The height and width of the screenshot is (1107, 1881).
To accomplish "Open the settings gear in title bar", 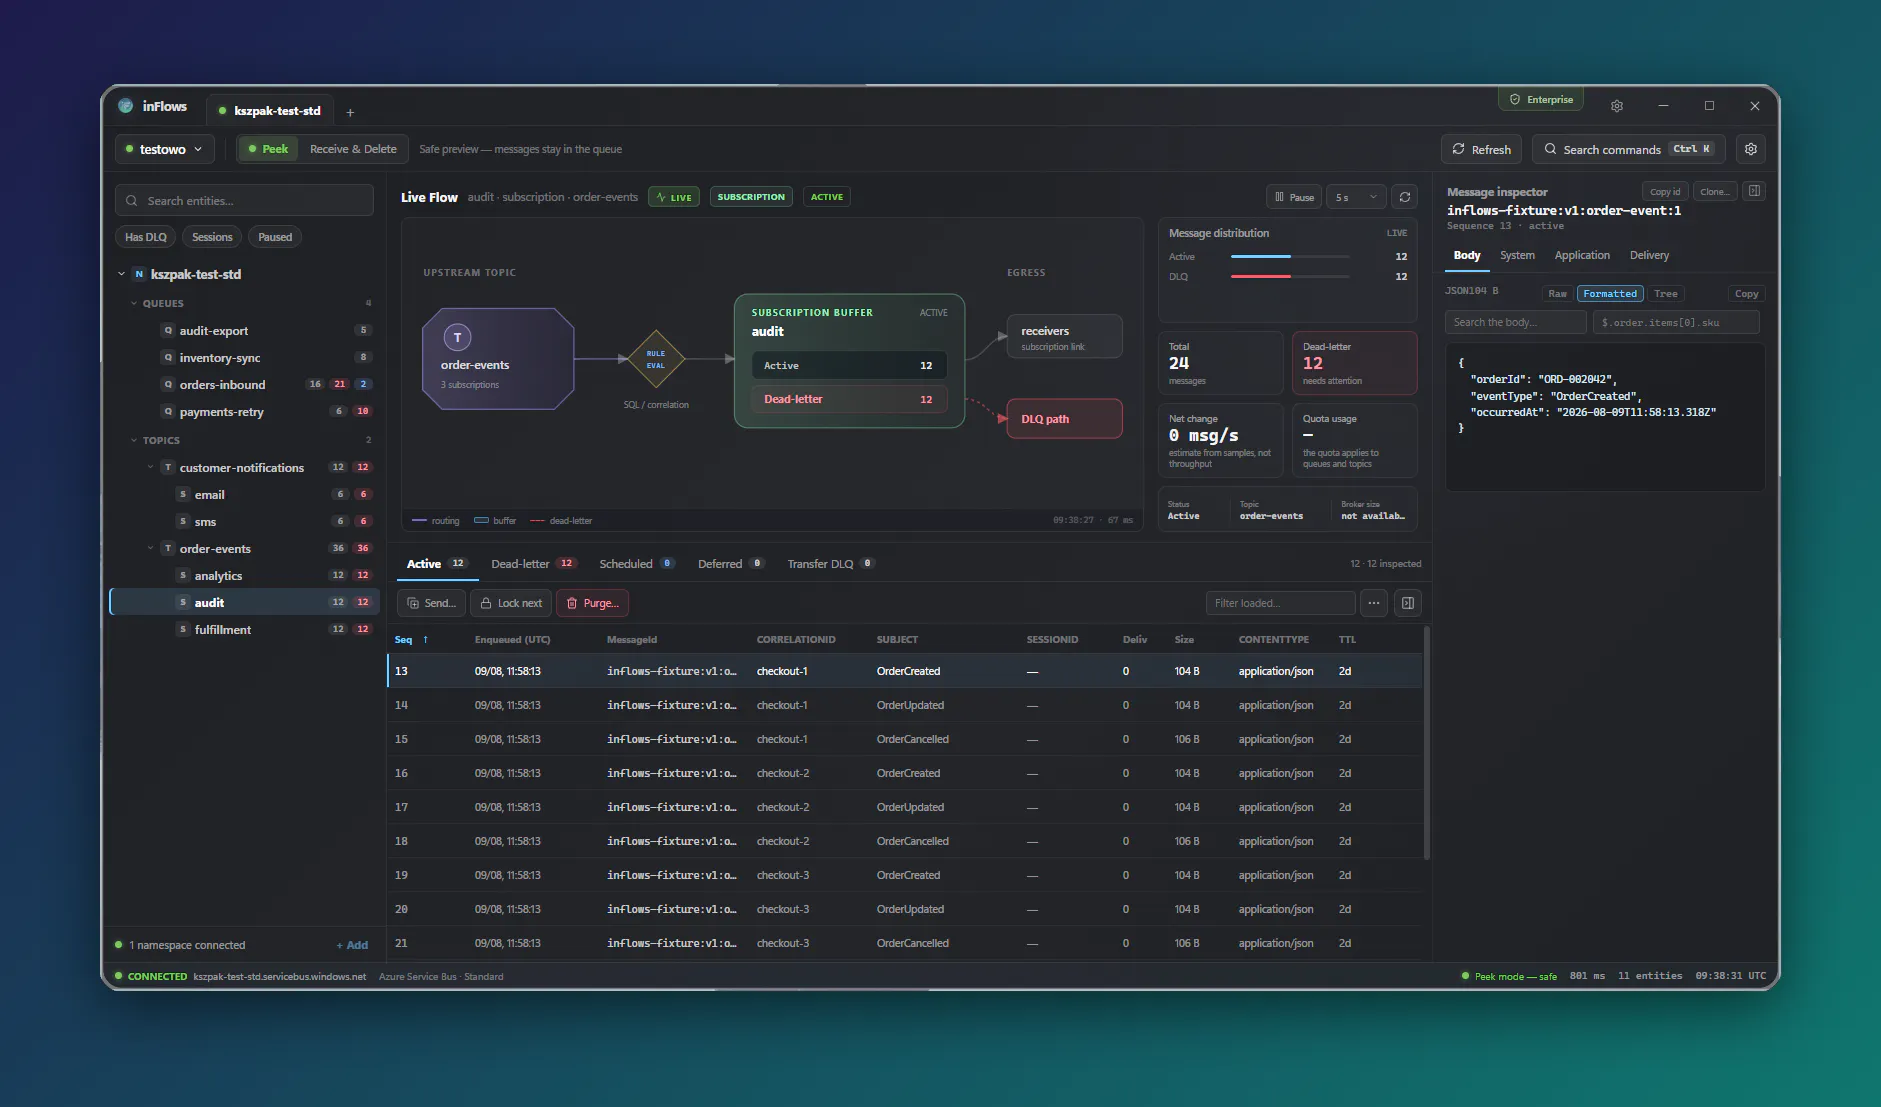I will click(1617, 106).
